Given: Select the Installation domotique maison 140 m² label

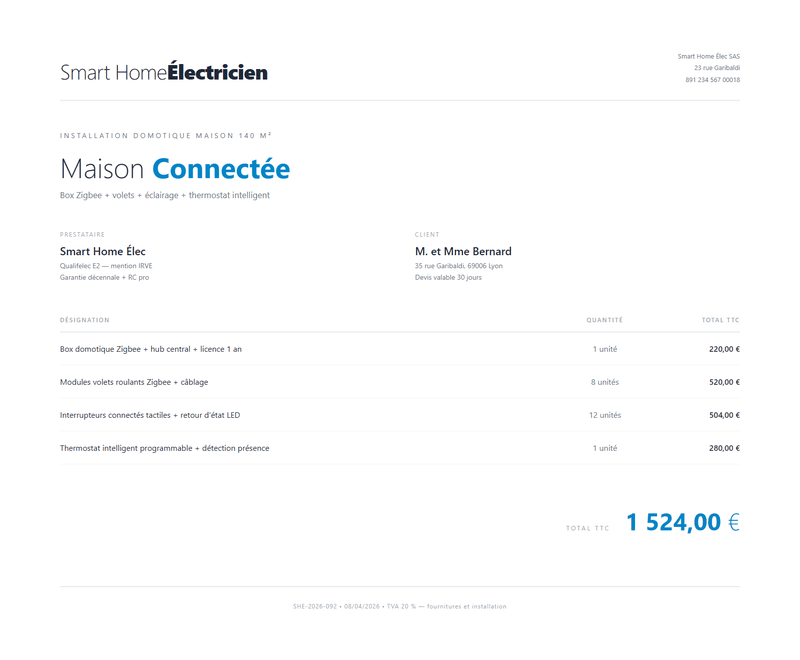Looking at the screenshot, I should [x=166, y=135].
